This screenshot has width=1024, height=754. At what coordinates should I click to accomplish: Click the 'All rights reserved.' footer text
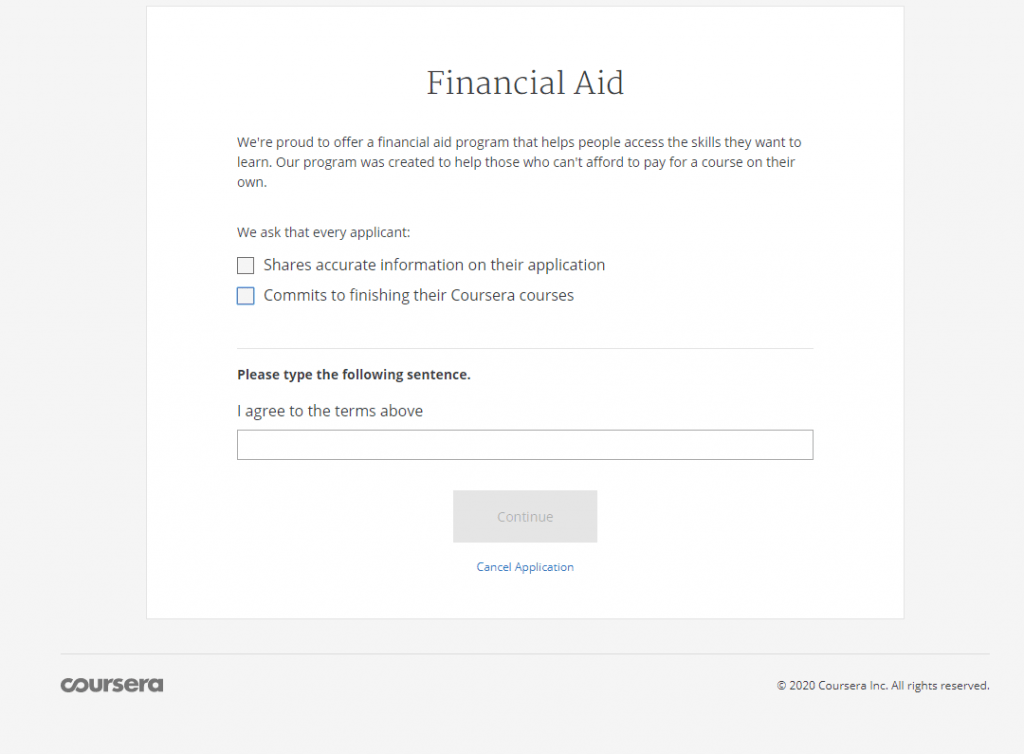click(x=940, y=685)
